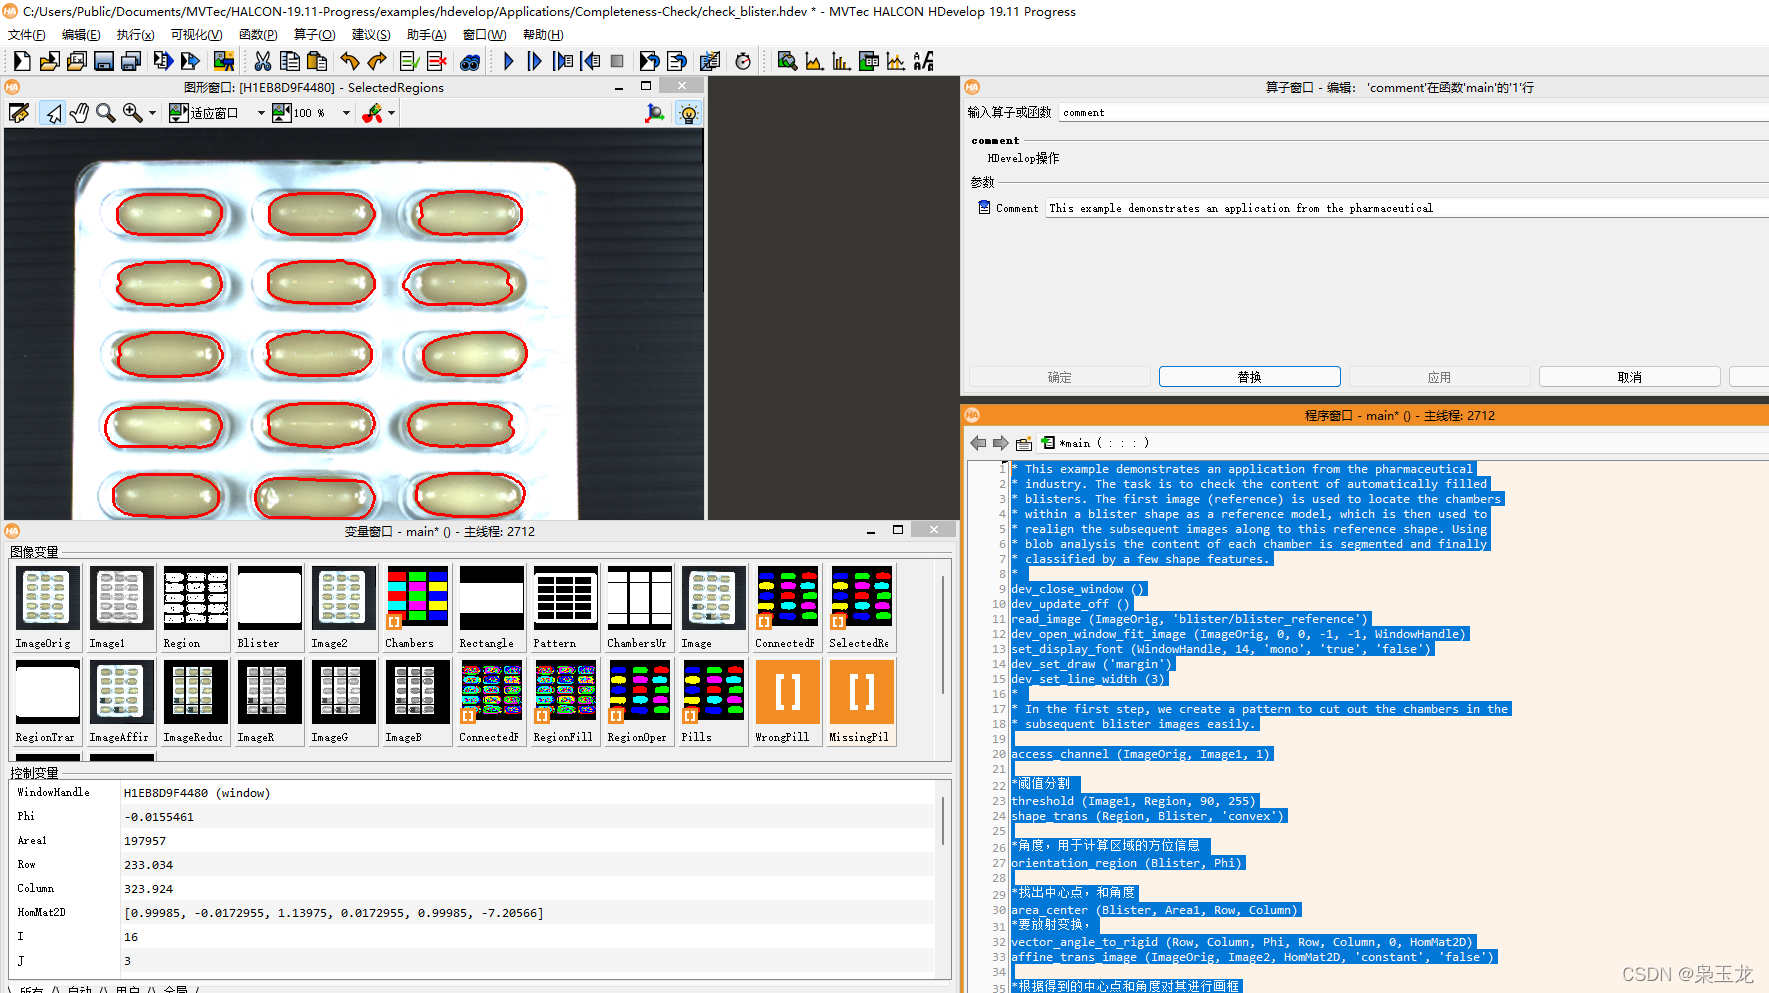The width and height of the screenshot is (1769, 993).
Task: Toggle the light bulb display hint icon
Action: [688, 113]
